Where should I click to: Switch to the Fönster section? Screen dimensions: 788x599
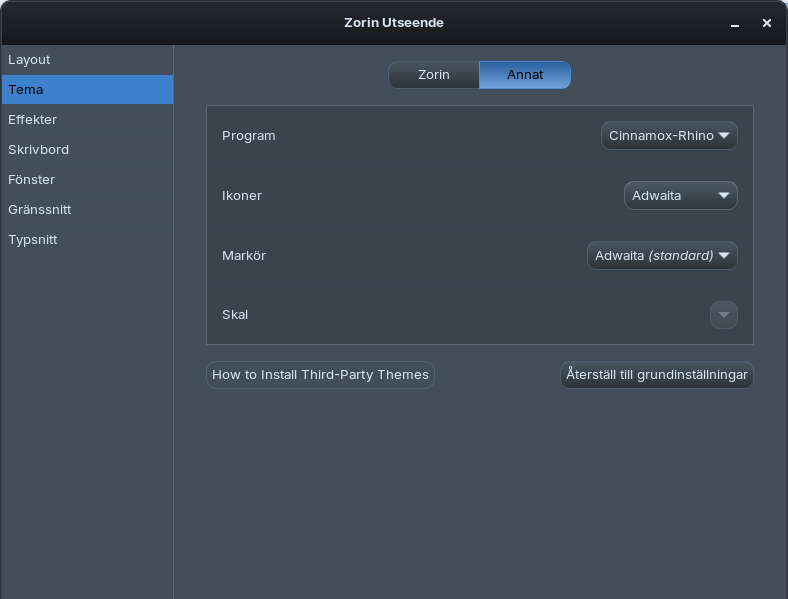pyautogui.click(x=87, y=179)
